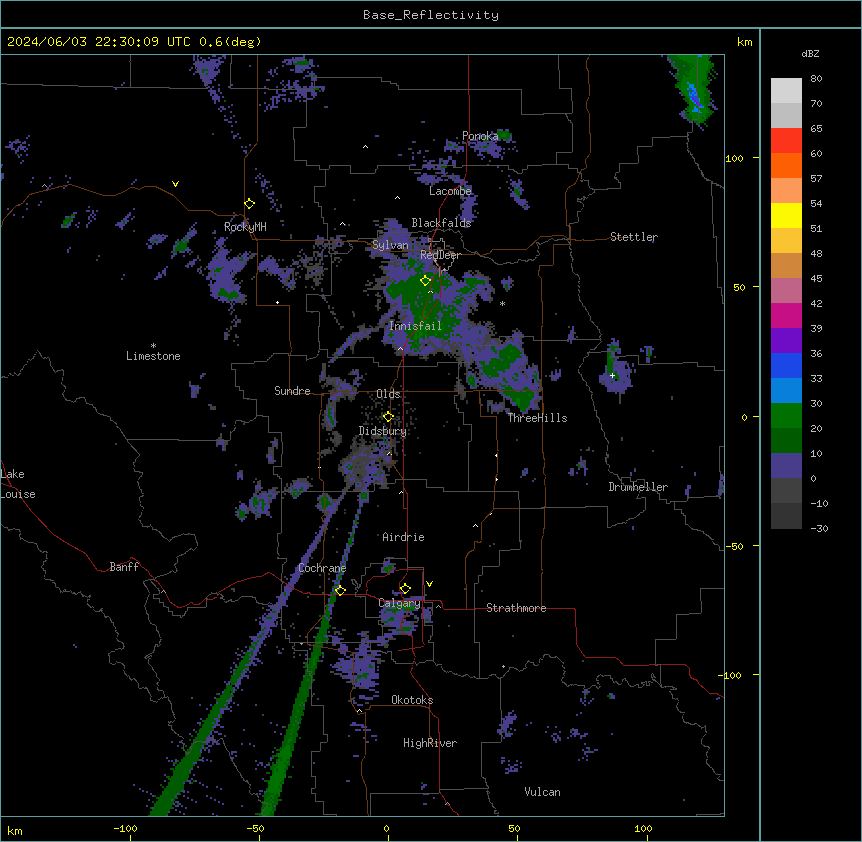Image resolution: width=862 pixels, height=842 pixels.
Task: Click the Sylvan label
Action: click(390, 245)
